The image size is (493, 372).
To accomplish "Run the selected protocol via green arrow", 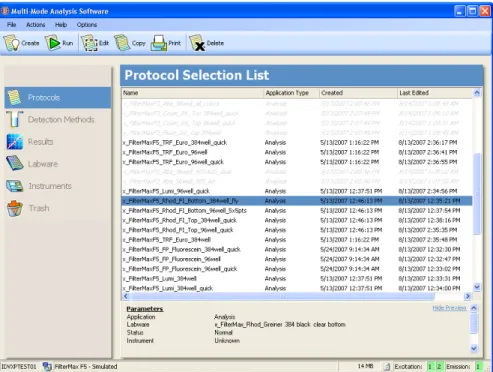I will (52, 43).
